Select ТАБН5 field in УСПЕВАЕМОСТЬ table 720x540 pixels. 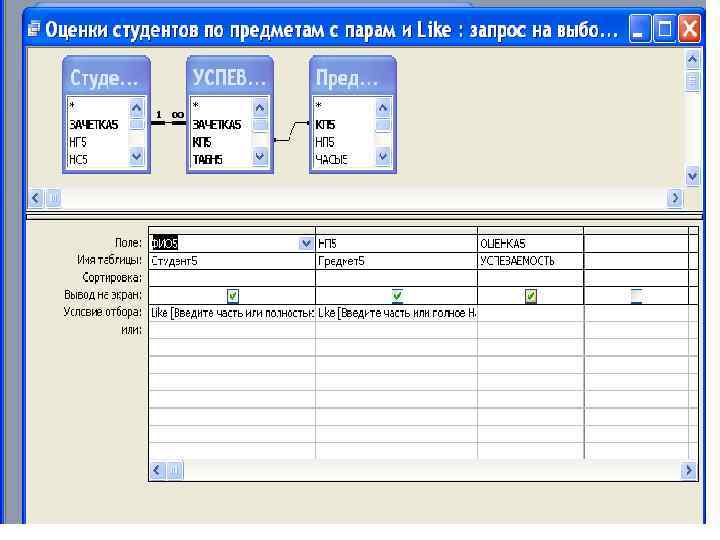click(x=208, y=160)
